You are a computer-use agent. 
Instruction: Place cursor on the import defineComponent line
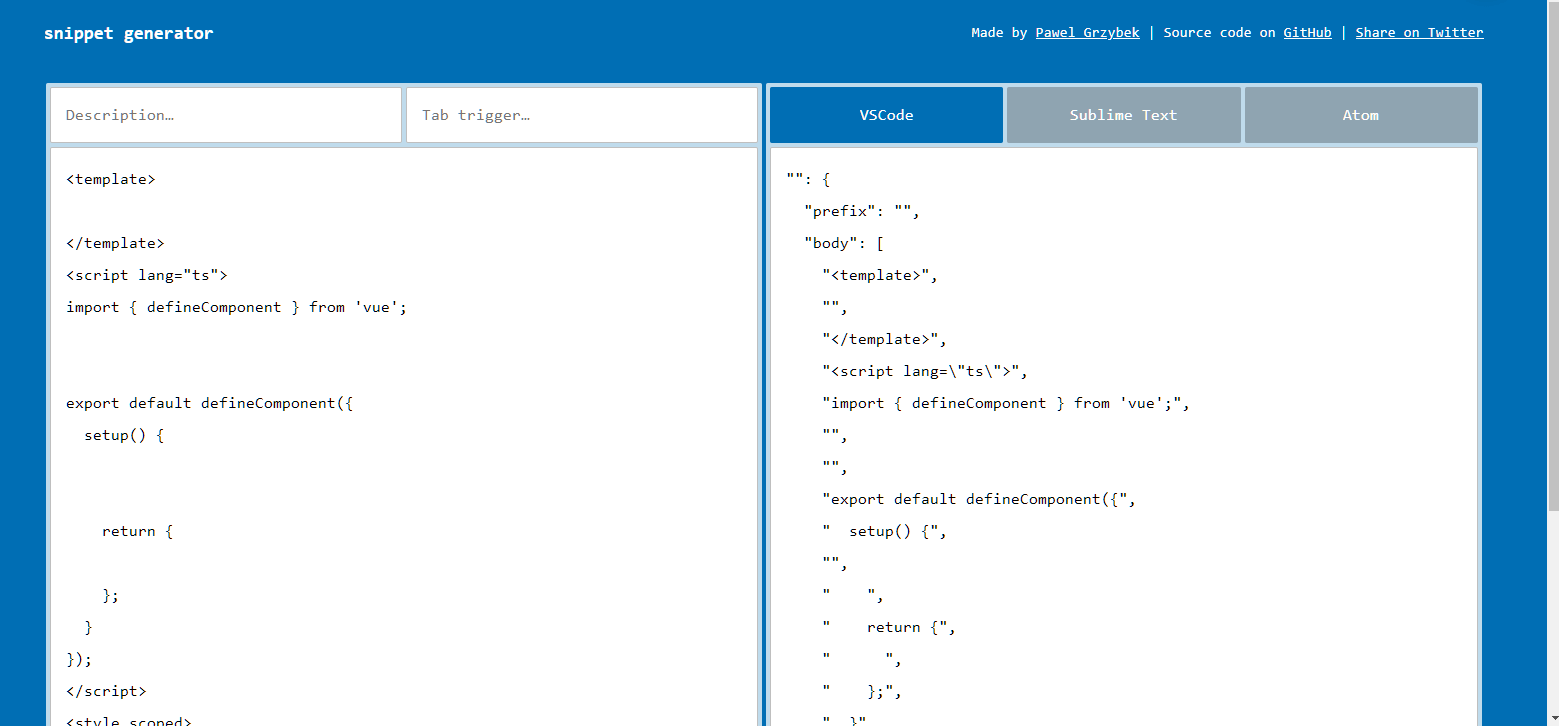coord(236,308)
